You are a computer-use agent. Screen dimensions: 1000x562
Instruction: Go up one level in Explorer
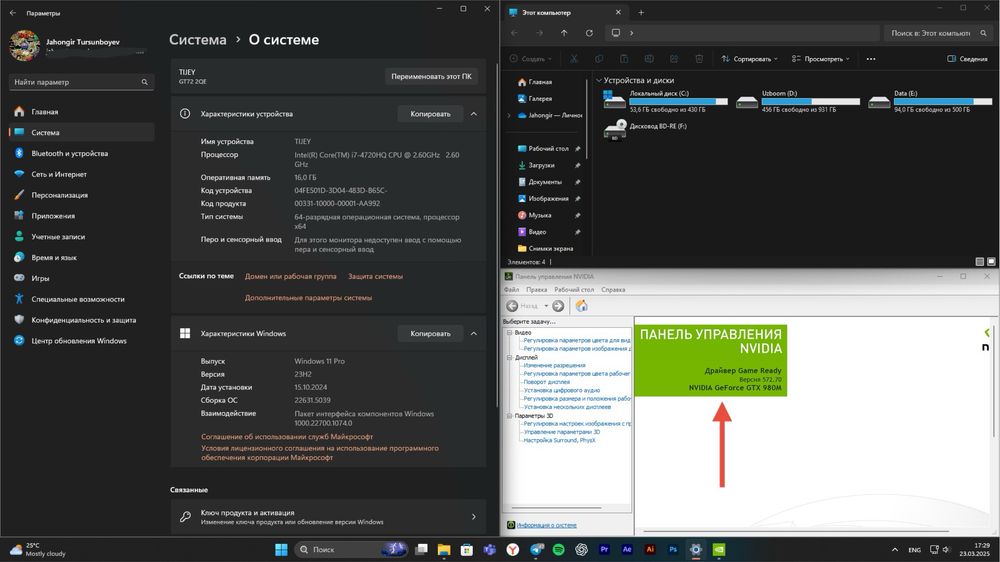pyautogui.click(x=564, y=33)
